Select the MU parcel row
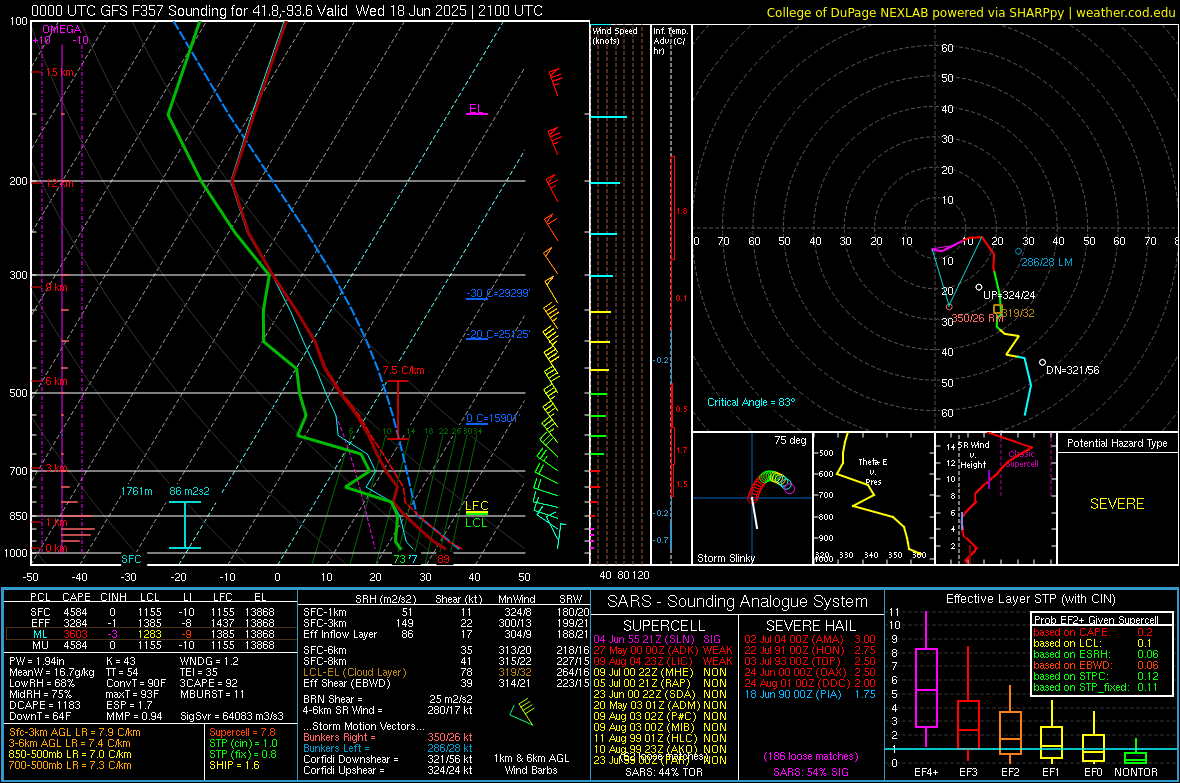The height and width of the screenshot is (783, 1180). 150,645
